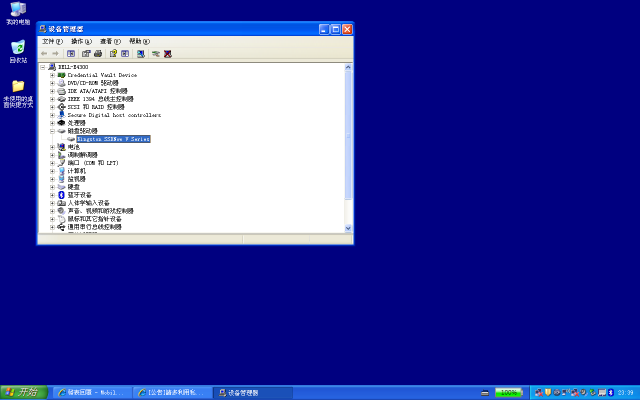Open 我的电脑 desktop icon

point(18,13)
